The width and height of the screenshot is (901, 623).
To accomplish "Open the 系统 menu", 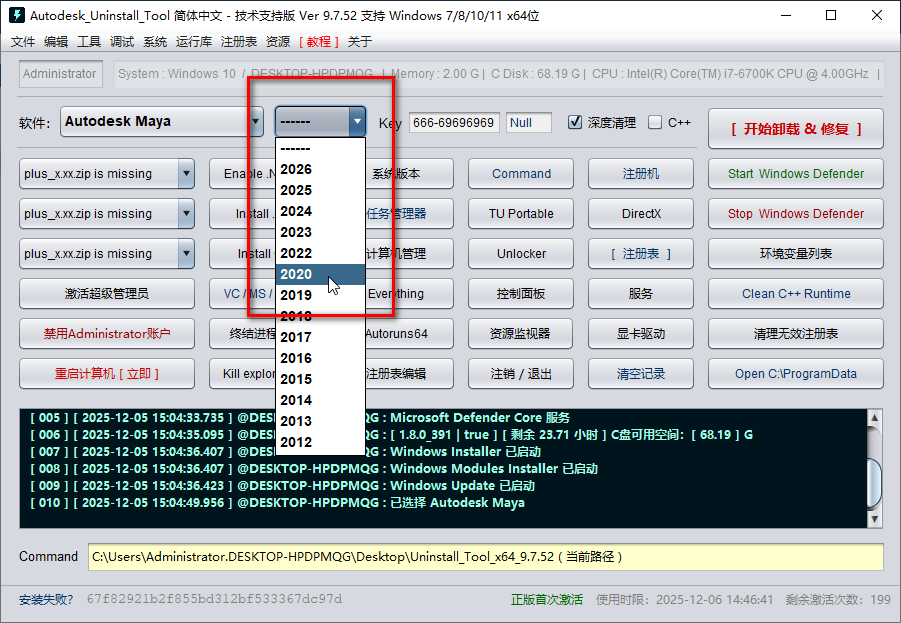I will tap(155, 41).
